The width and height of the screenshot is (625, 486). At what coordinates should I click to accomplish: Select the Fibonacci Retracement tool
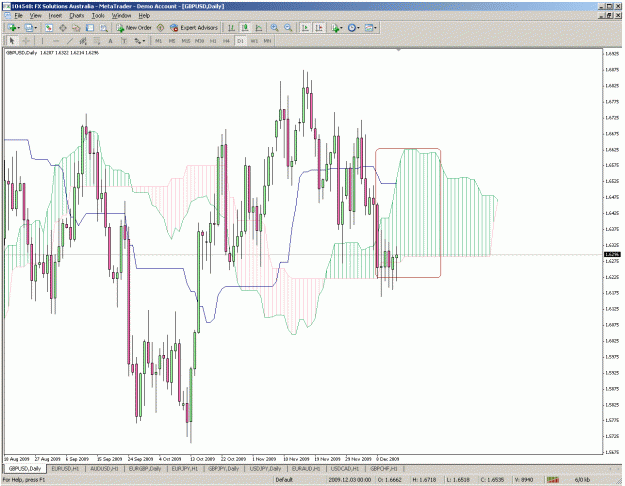coord(97,41)
